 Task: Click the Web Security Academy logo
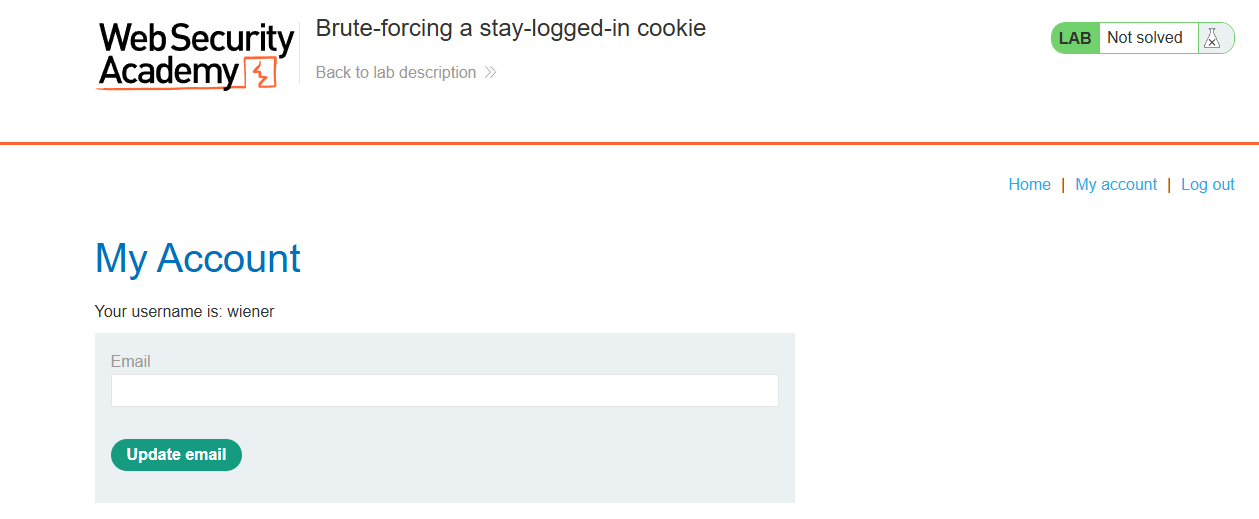pyautogui.click(x=195, y=56)
